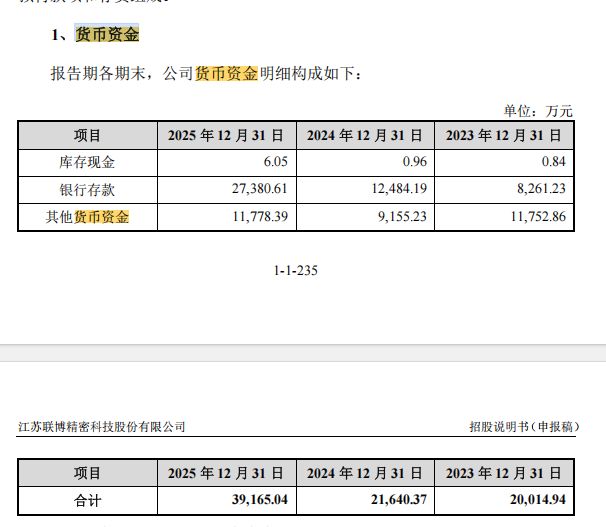
Task: Click the highlighted 货币资金 in the sentence
Action: (226, 73)
